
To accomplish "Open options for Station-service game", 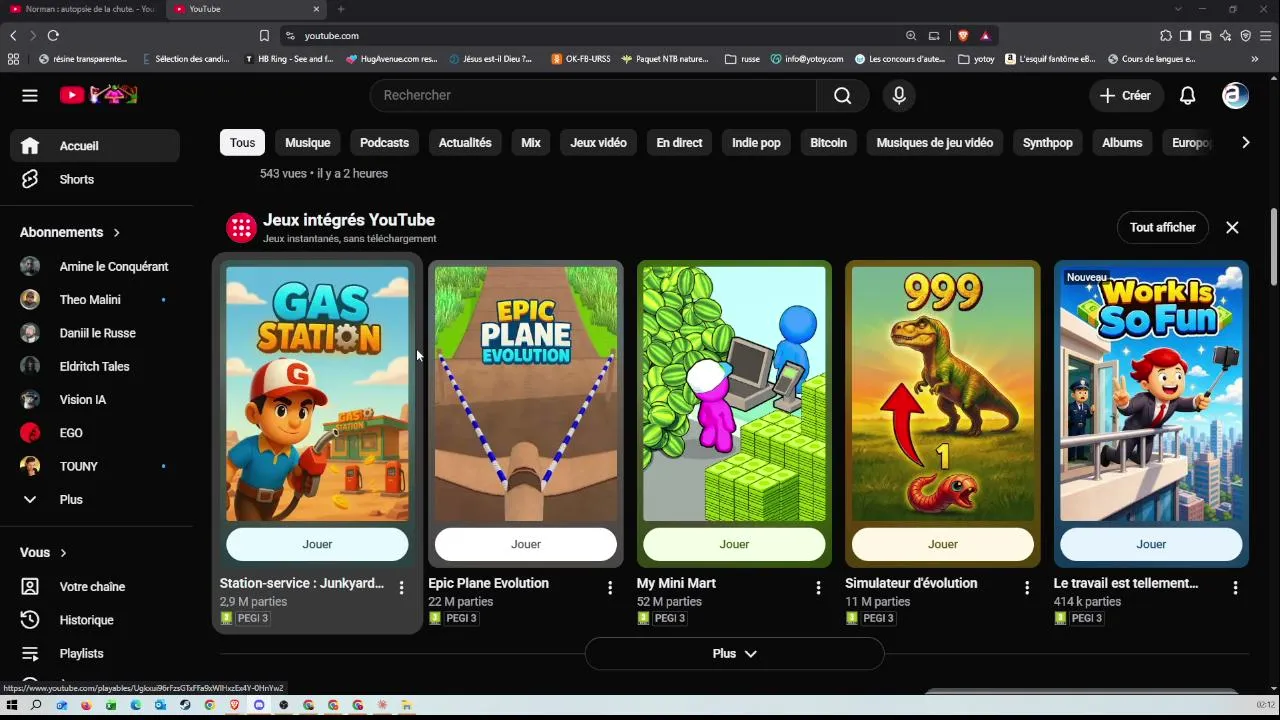I will click(401, 588).
